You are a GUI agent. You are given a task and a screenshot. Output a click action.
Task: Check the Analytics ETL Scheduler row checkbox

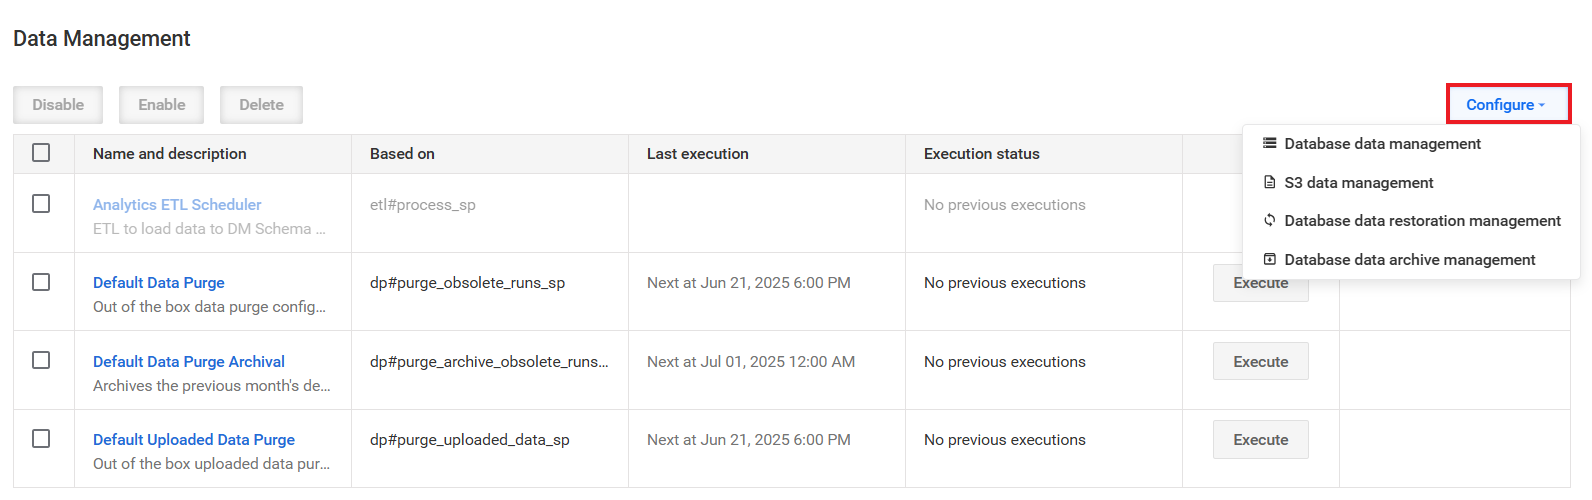coord(41,204)
